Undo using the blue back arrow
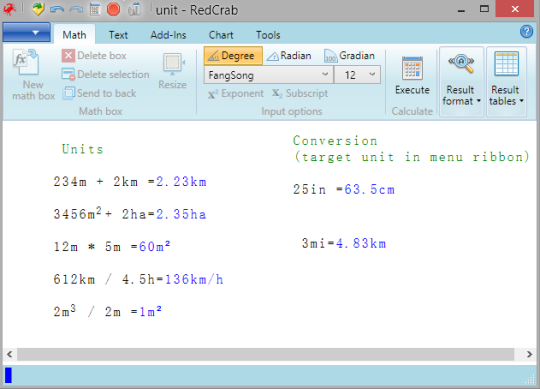This screenshot has width=540, height=389. pos(57,9)
